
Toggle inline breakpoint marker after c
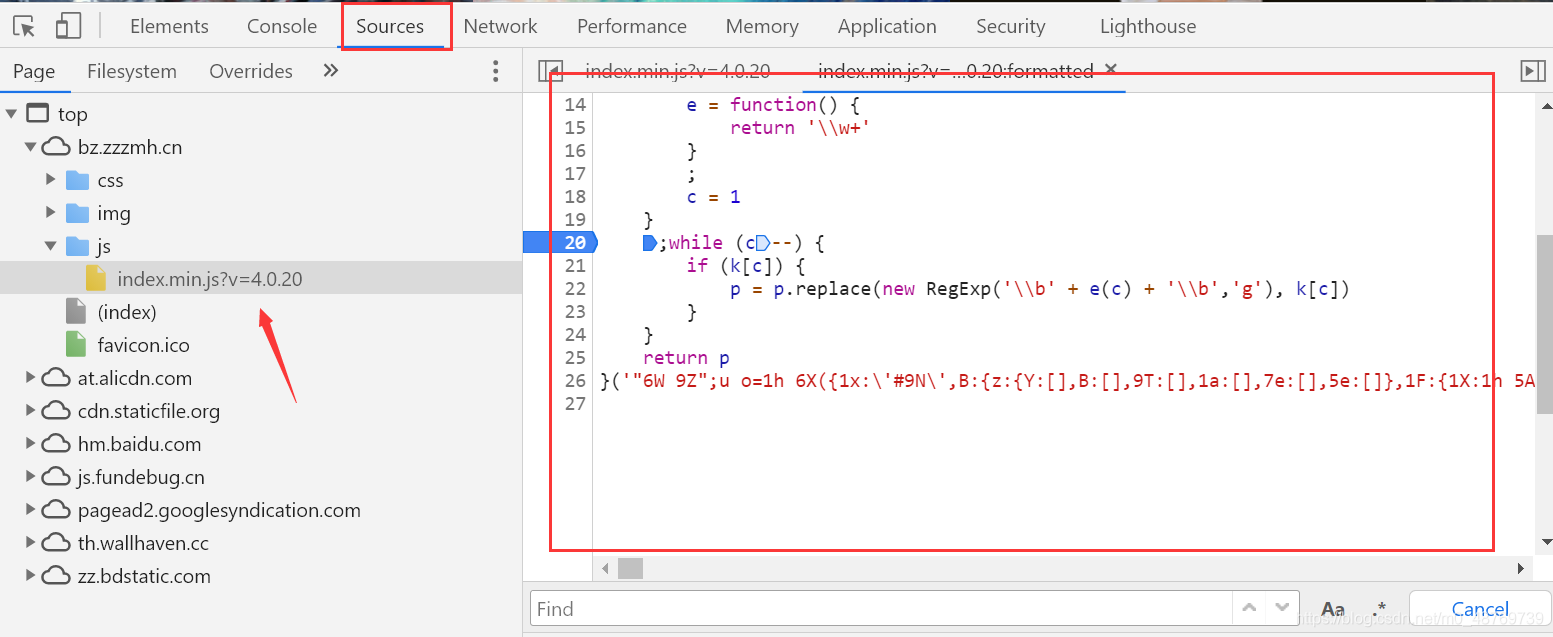pos(763,243)
